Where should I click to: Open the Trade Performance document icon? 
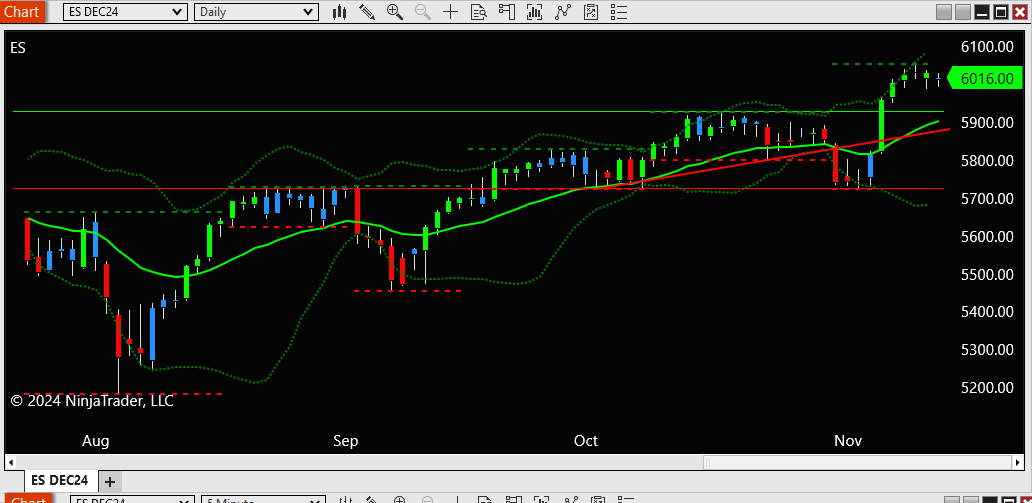590,11
